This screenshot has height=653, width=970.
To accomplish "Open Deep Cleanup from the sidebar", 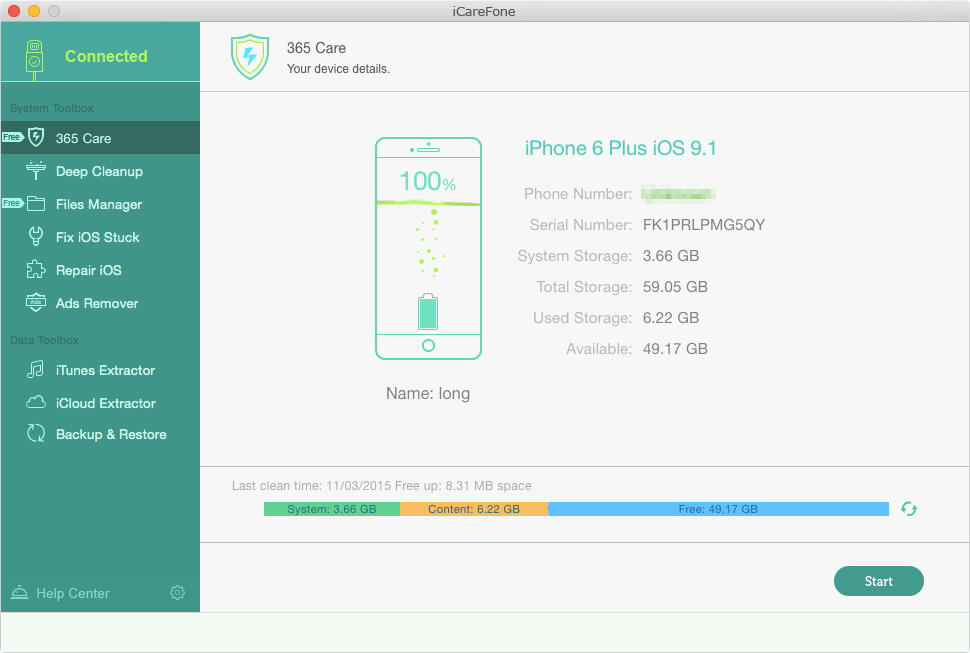I will [100, 171].
